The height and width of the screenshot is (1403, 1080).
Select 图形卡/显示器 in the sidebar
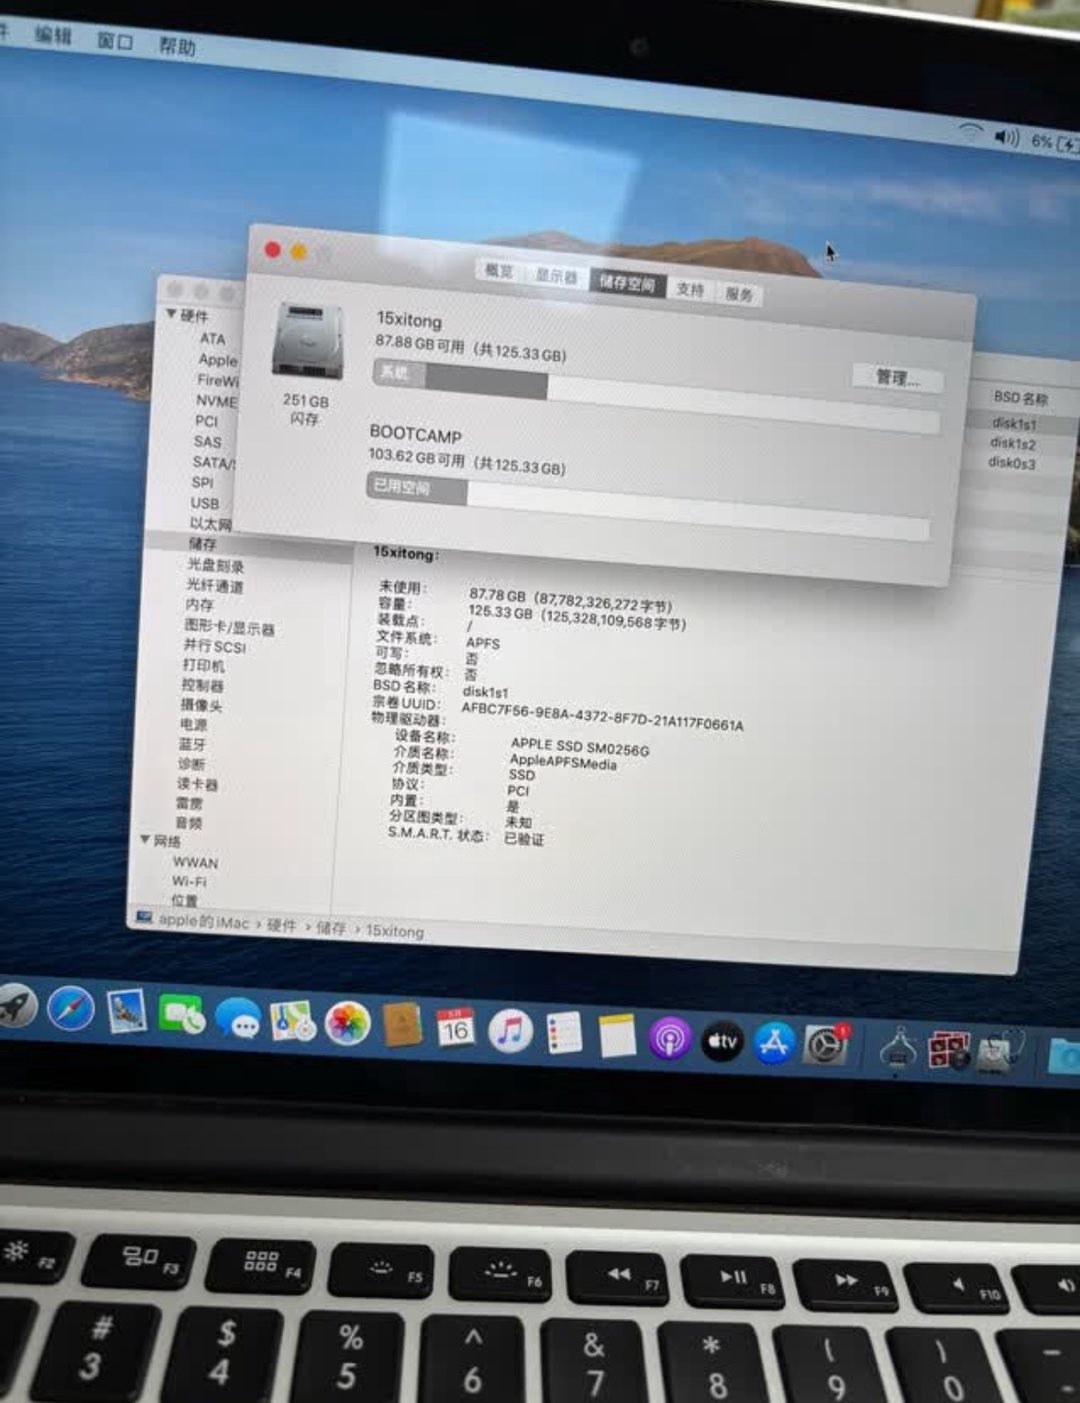229,627
